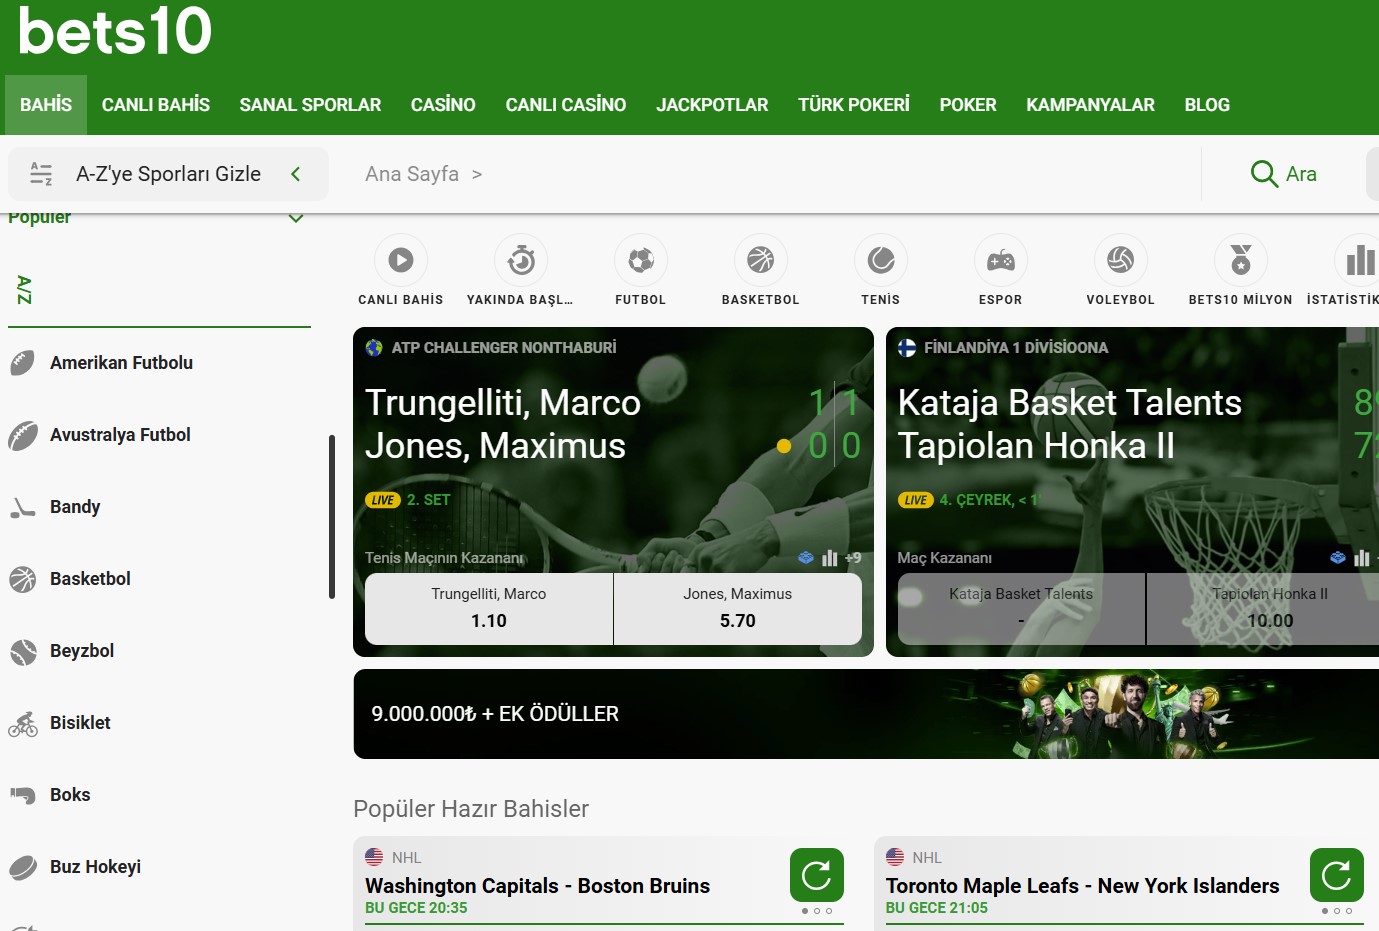The height and width of the screenshot is (931, 1379).
Task: Open the Blog tab
Action: pos(1207,105)
